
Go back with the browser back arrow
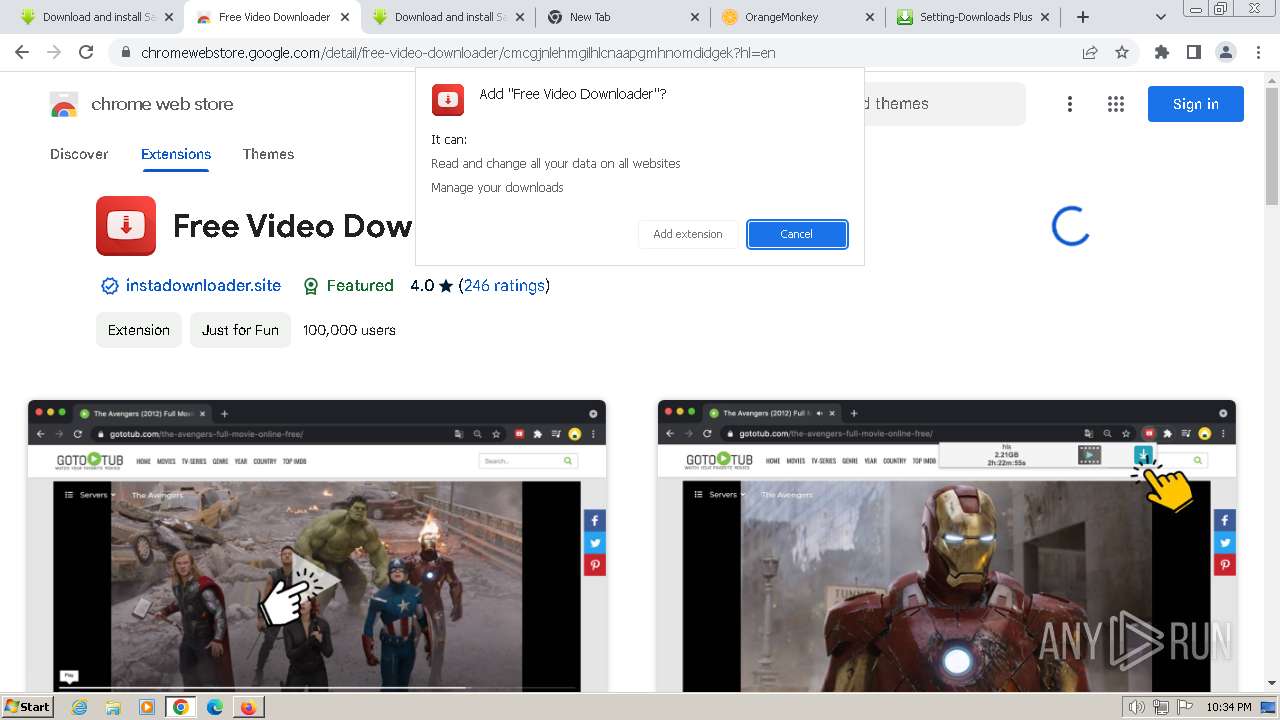(x=22, y=52)
